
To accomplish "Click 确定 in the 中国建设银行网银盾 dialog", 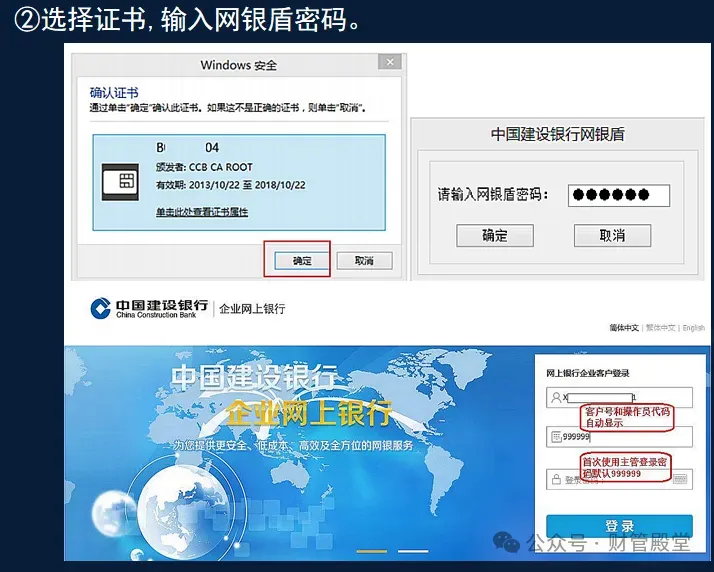I will point(495,235).
